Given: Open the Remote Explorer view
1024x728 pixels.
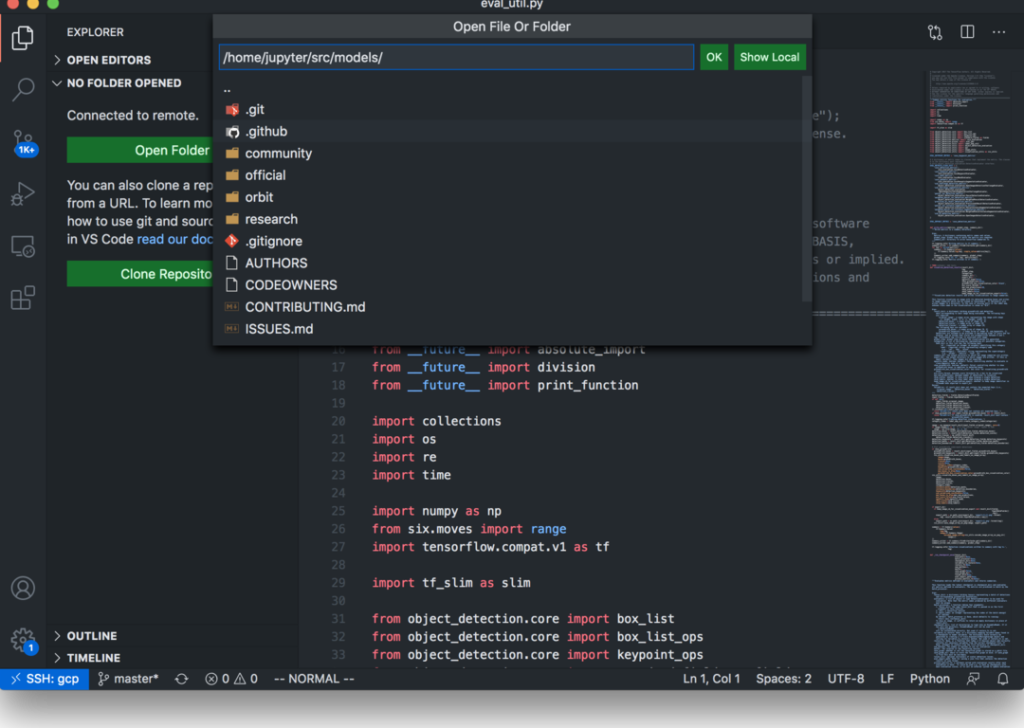Looking at the screenshot, I should [22, 246].
